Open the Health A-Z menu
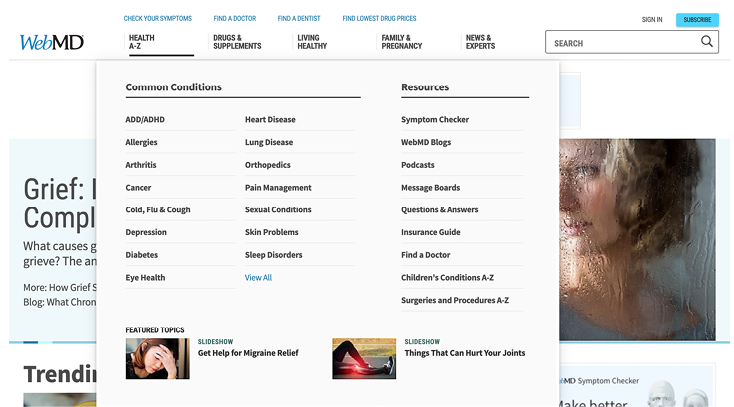 click(x=142, y=42)
